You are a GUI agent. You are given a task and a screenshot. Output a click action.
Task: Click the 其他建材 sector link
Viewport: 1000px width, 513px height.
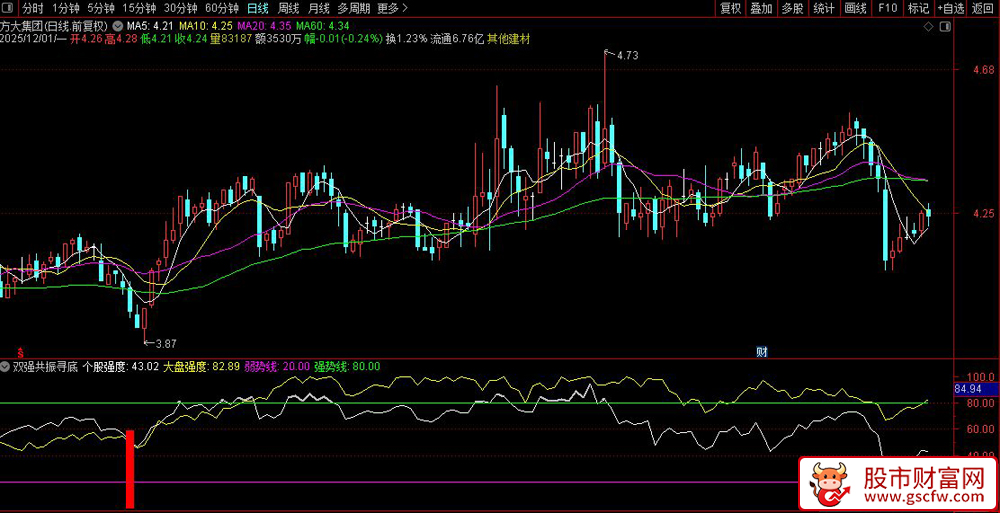[508, 38]
